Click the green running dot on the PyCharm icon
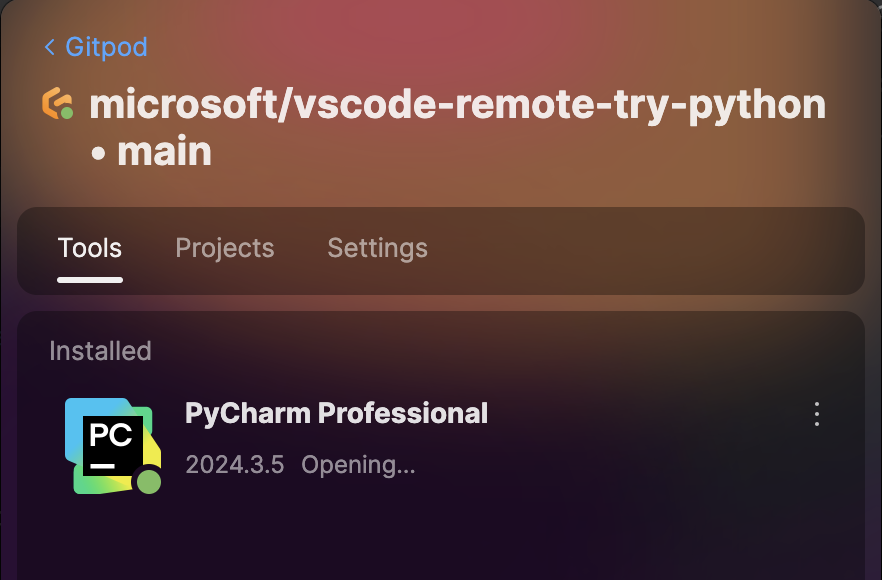882x580 pixels. pyautogui.click(x=149, y=482)
